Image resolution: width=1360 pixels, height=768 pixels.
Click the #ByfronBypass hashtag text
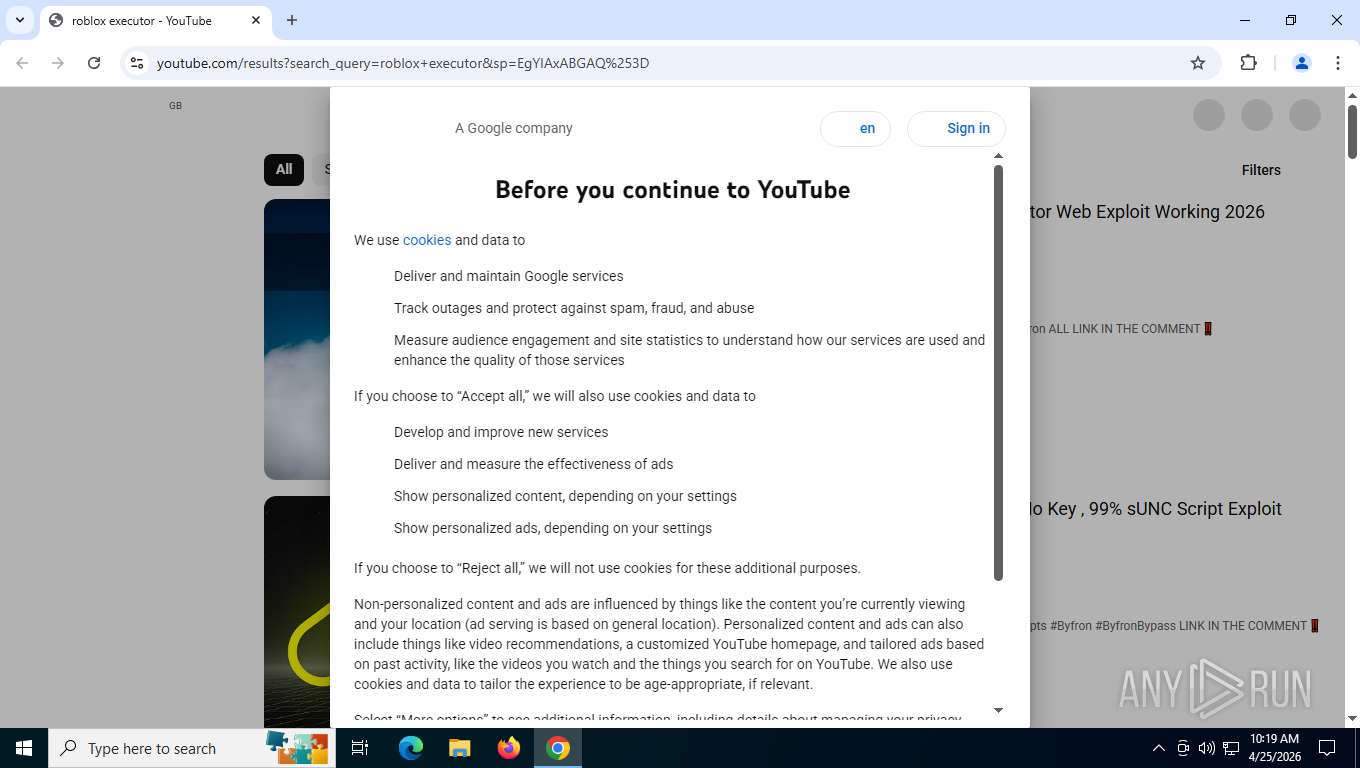click(1135, 626)
